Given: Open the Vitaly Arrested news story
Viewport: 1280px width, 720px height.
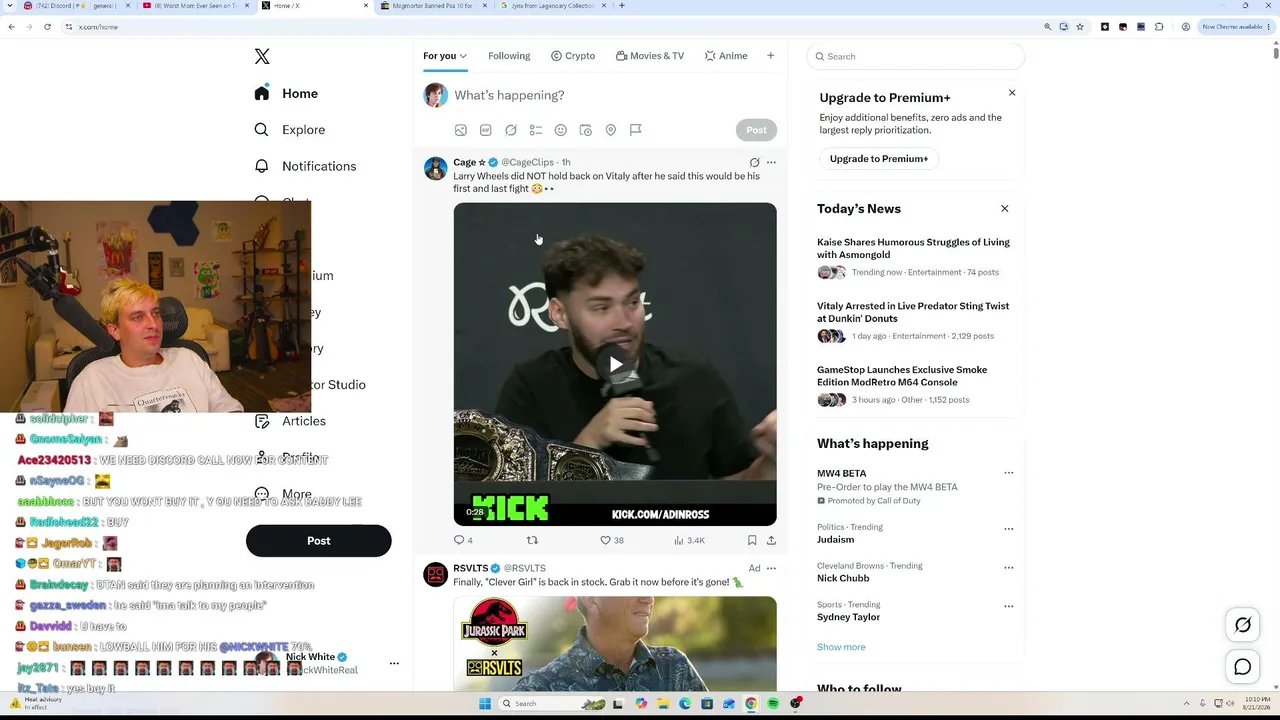Looking at the screenshot, I should (913, 312).
